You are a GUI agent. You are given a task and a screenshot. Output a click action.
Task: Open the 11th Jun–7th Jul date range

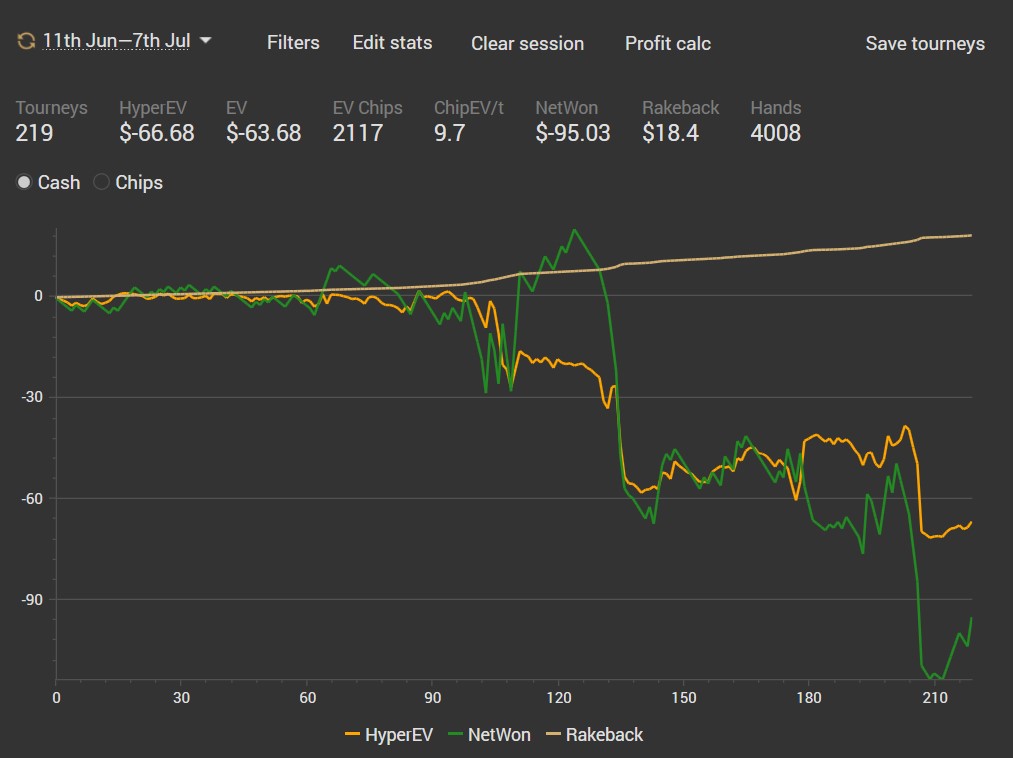point(116,41)
